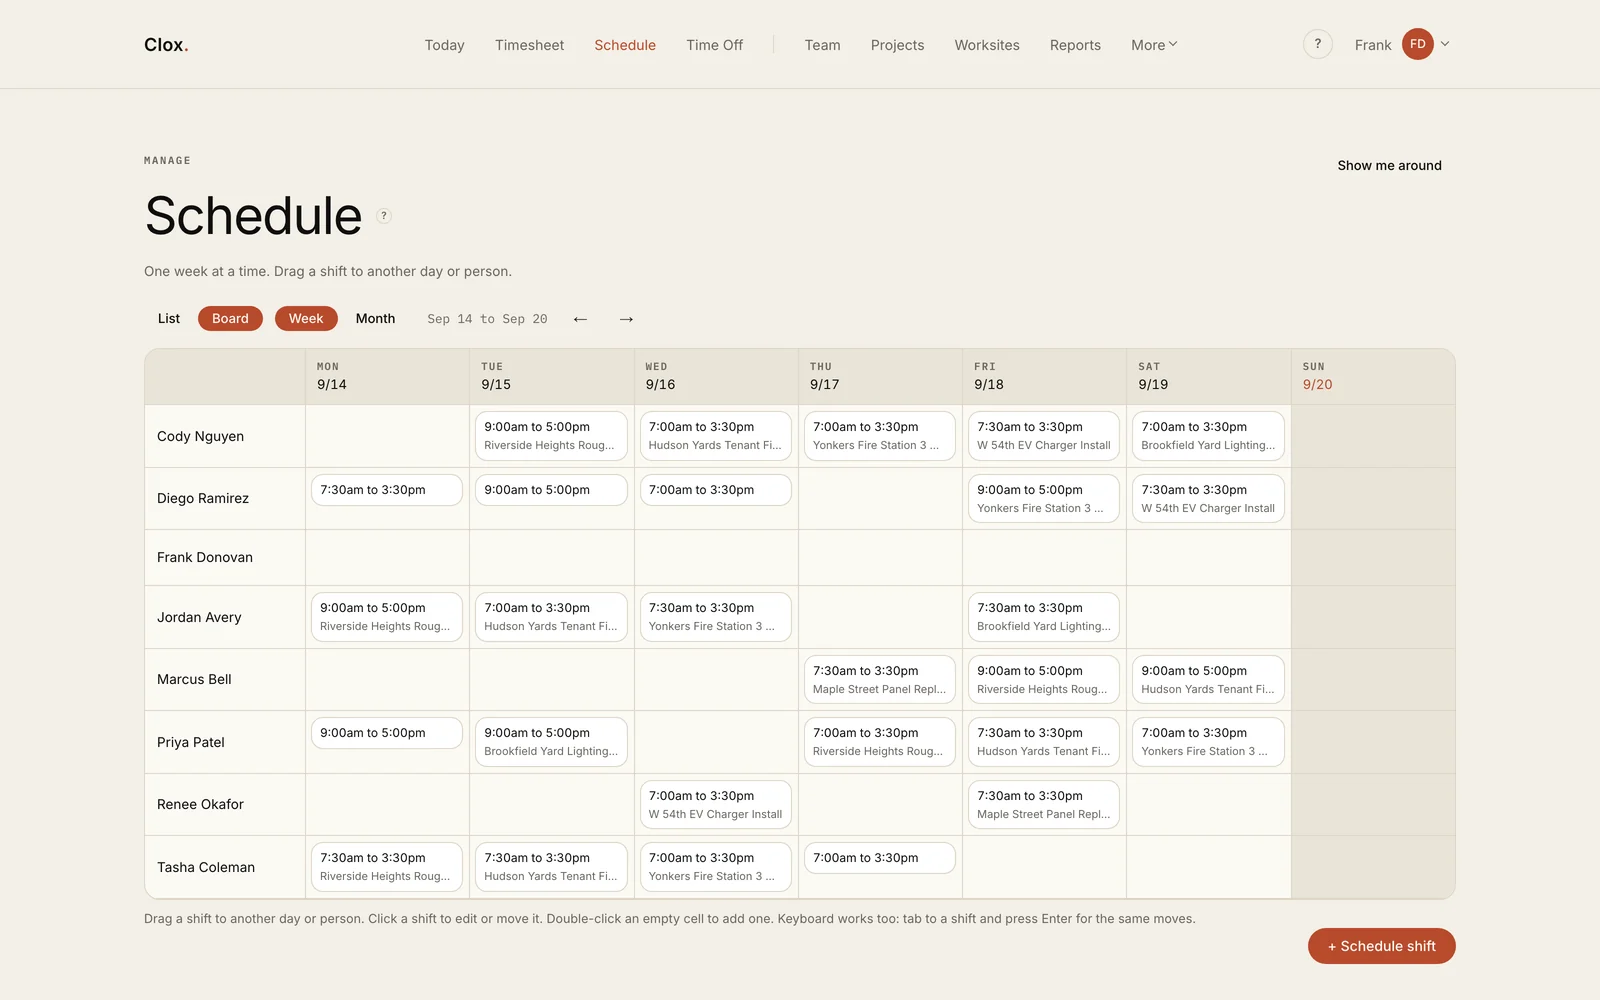Select Priya Patel's Saturday Yonkers Fire Station shift
The width and height of the screenshot is (1600, 1000).
[x=1208, y=742]
